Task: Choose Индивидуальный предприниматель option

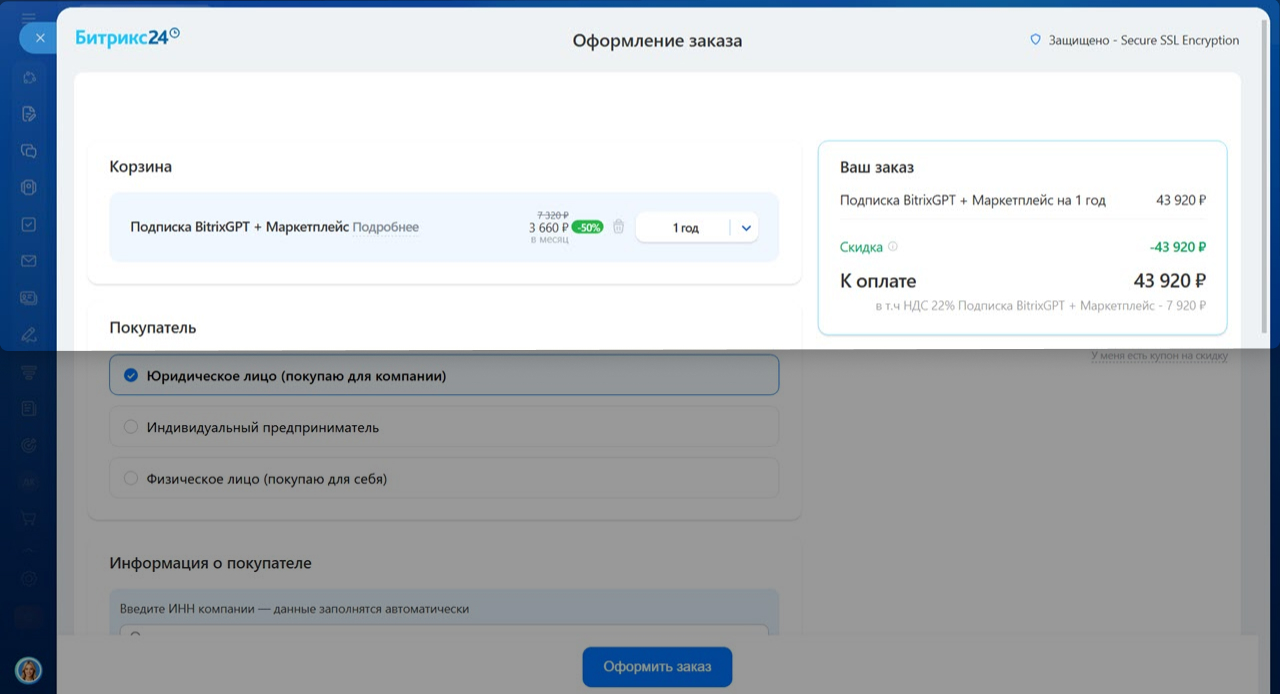Action: (x=130, y=427)
